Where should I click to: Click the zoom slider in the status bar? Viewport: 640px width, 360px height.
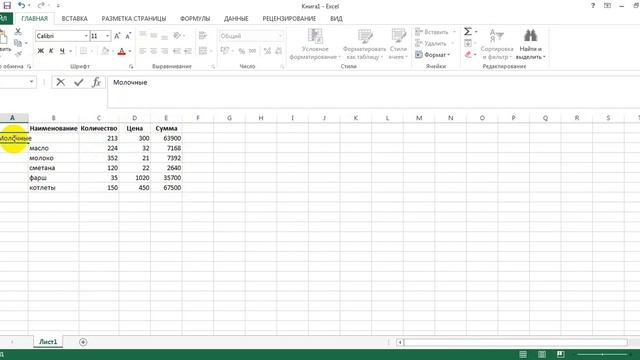[602, 354]
